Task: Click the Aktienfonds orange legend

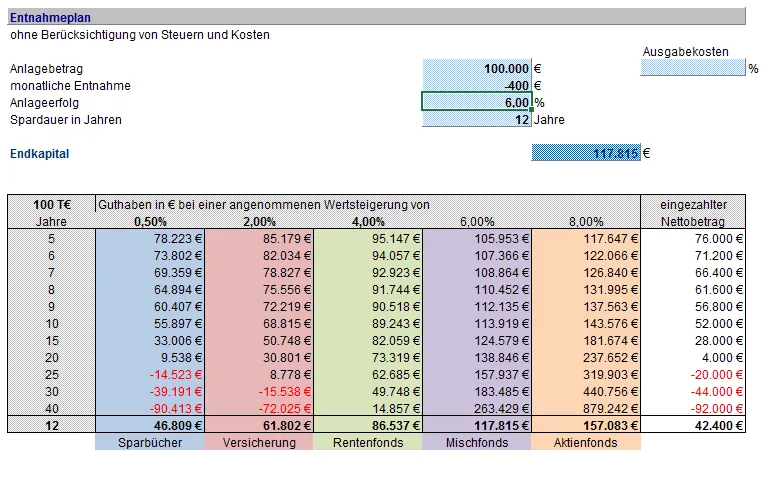Action: coord(586,442)
